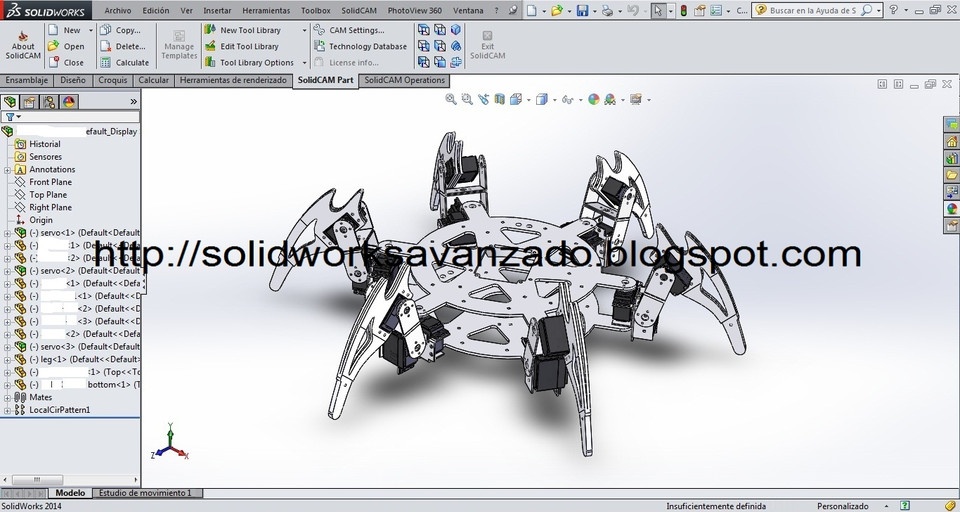This screenshot has width=960, height=512.
Task: Click the SolidWorks help search field
Action: pos(813,10)
